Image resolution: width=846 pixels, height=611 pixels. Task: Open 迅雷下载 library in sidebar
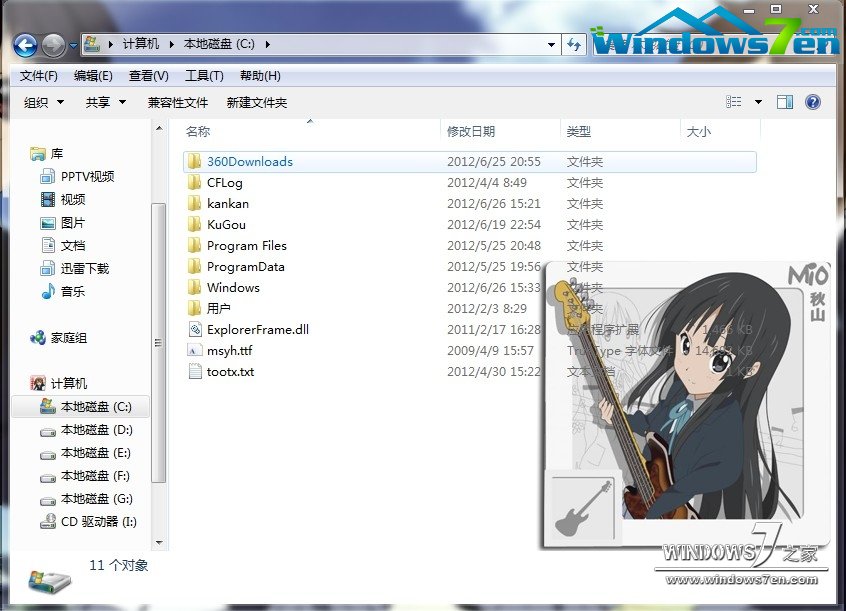(85, 268)
